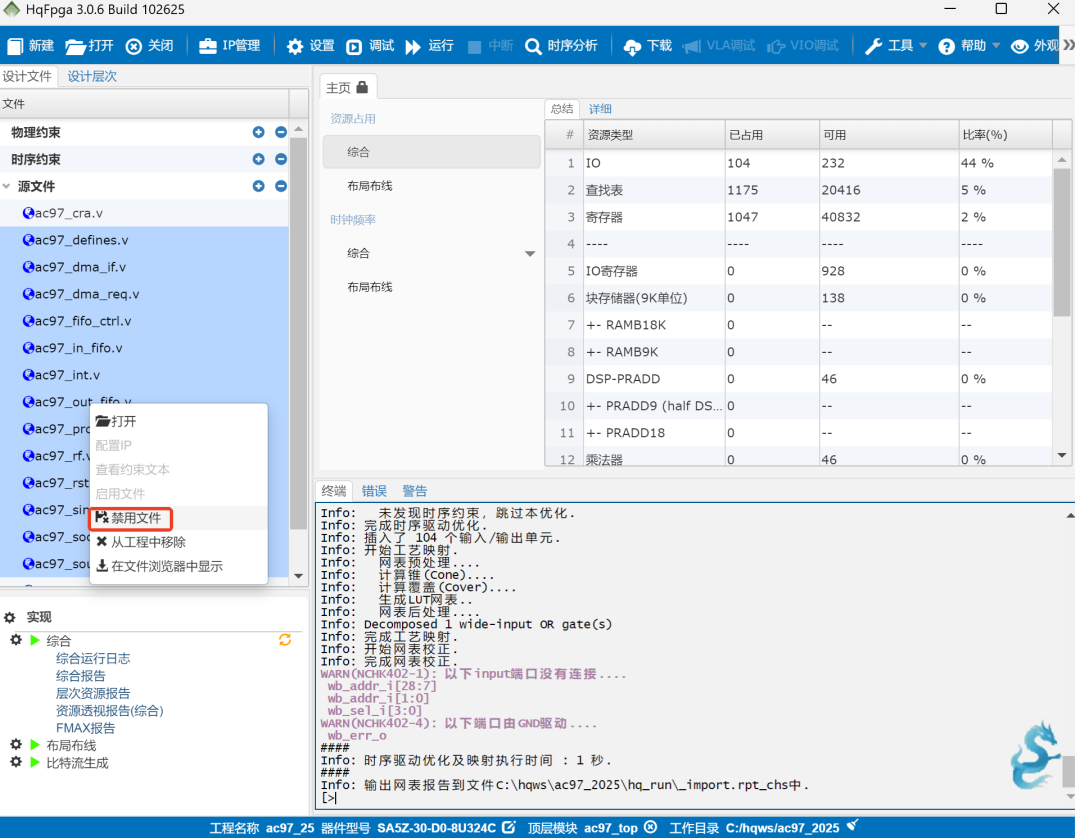Collapse the 源文件 tree section
Image resolution: width=1080 pixels, height=838 pixels.
pyautogui.click(x=8, y=186)
